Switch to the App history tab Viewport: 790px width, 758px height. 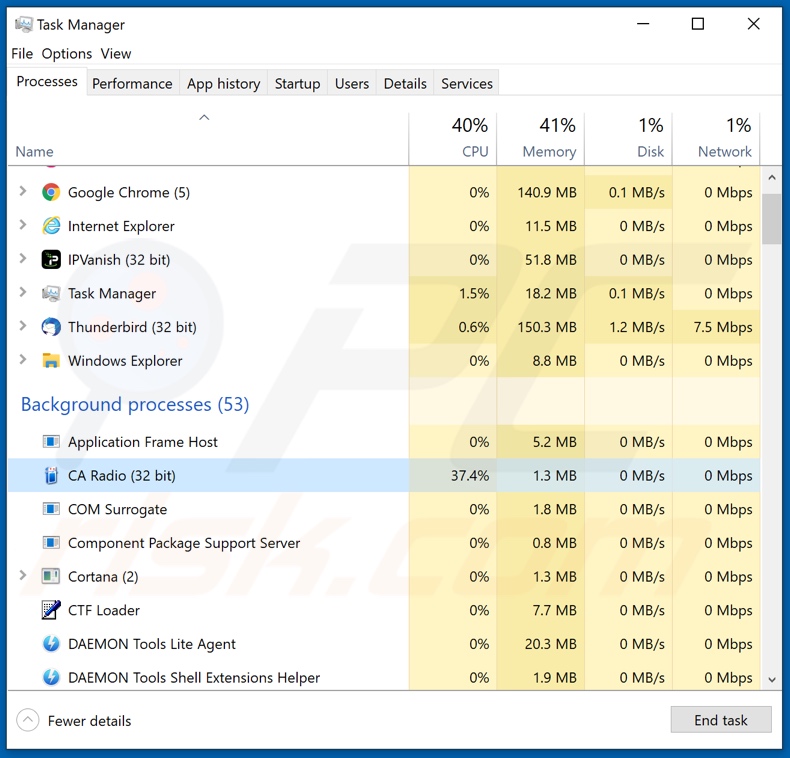223,84
